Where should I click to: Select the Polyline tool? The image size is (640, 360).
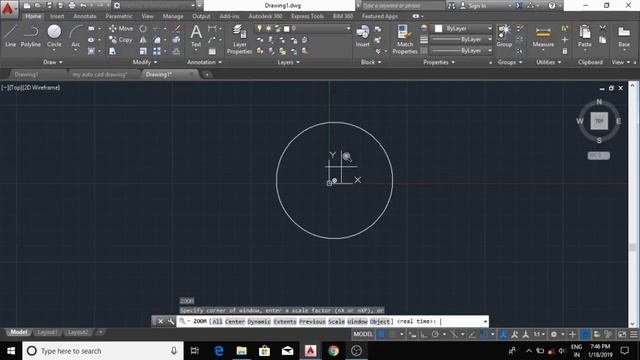click(31, 36)
